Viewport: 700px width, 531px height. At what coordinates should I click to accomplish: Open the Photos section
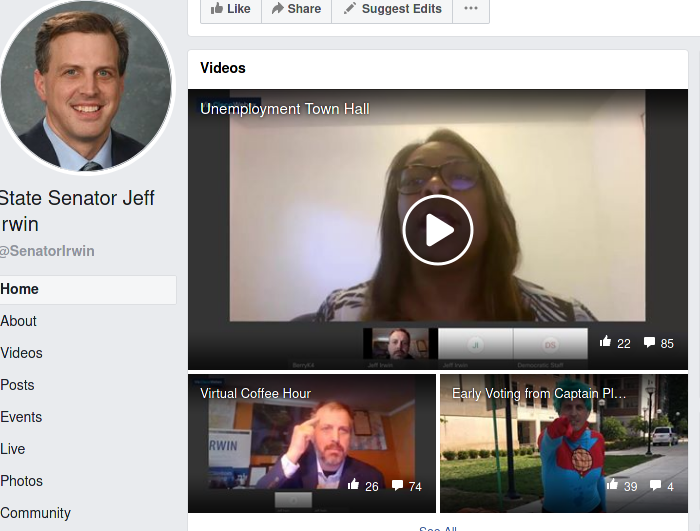(x=21, y=481)
